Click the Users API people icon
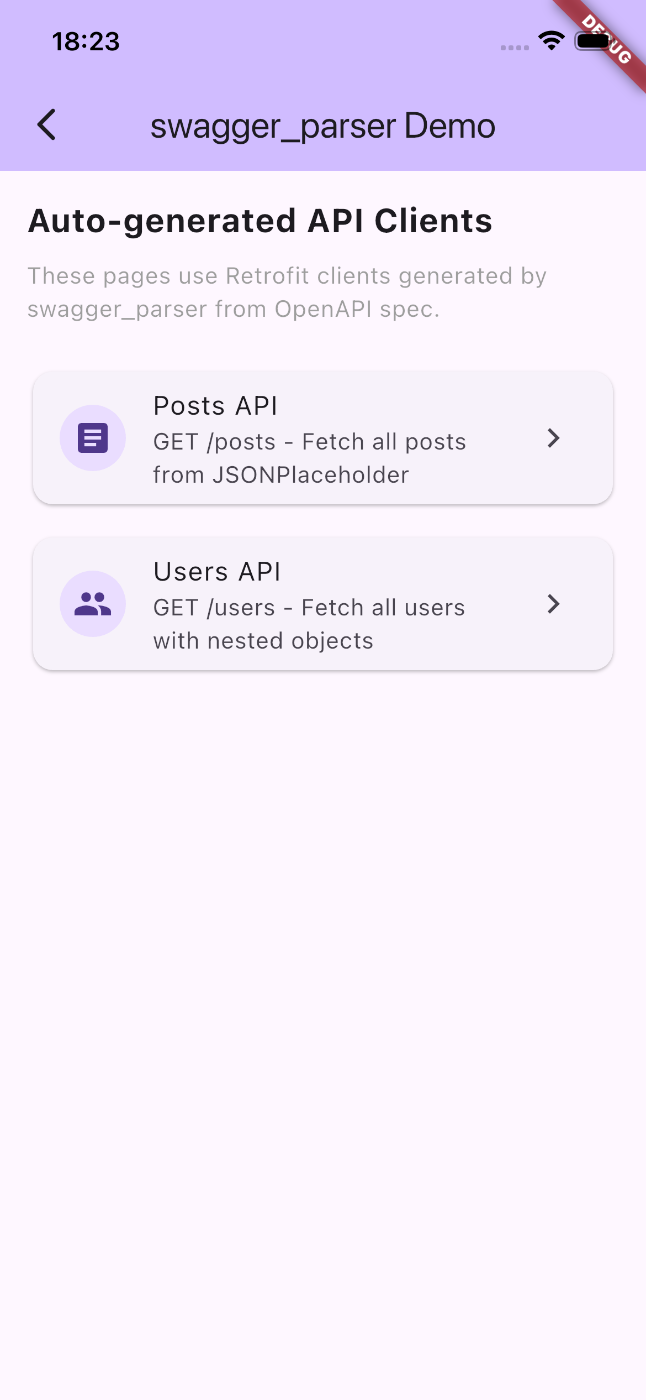The width and height of the screenshot is (646, 1400). coord(93,604)
